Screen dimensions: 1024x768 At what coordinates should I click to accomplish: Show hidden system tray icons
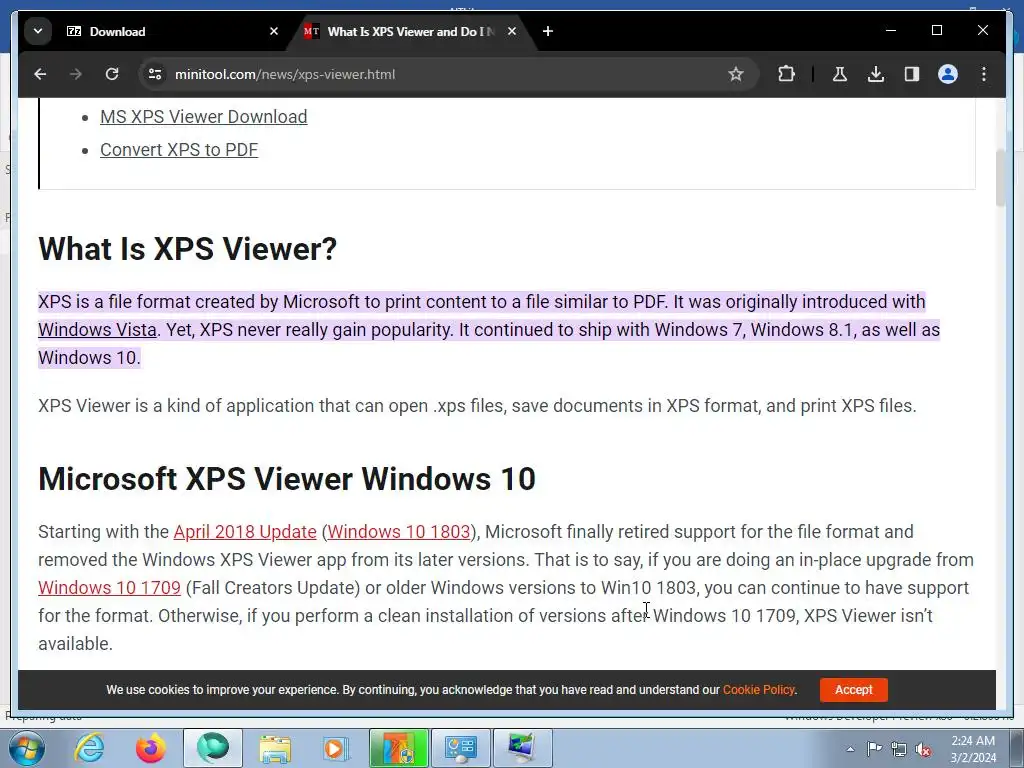(850, 749)
